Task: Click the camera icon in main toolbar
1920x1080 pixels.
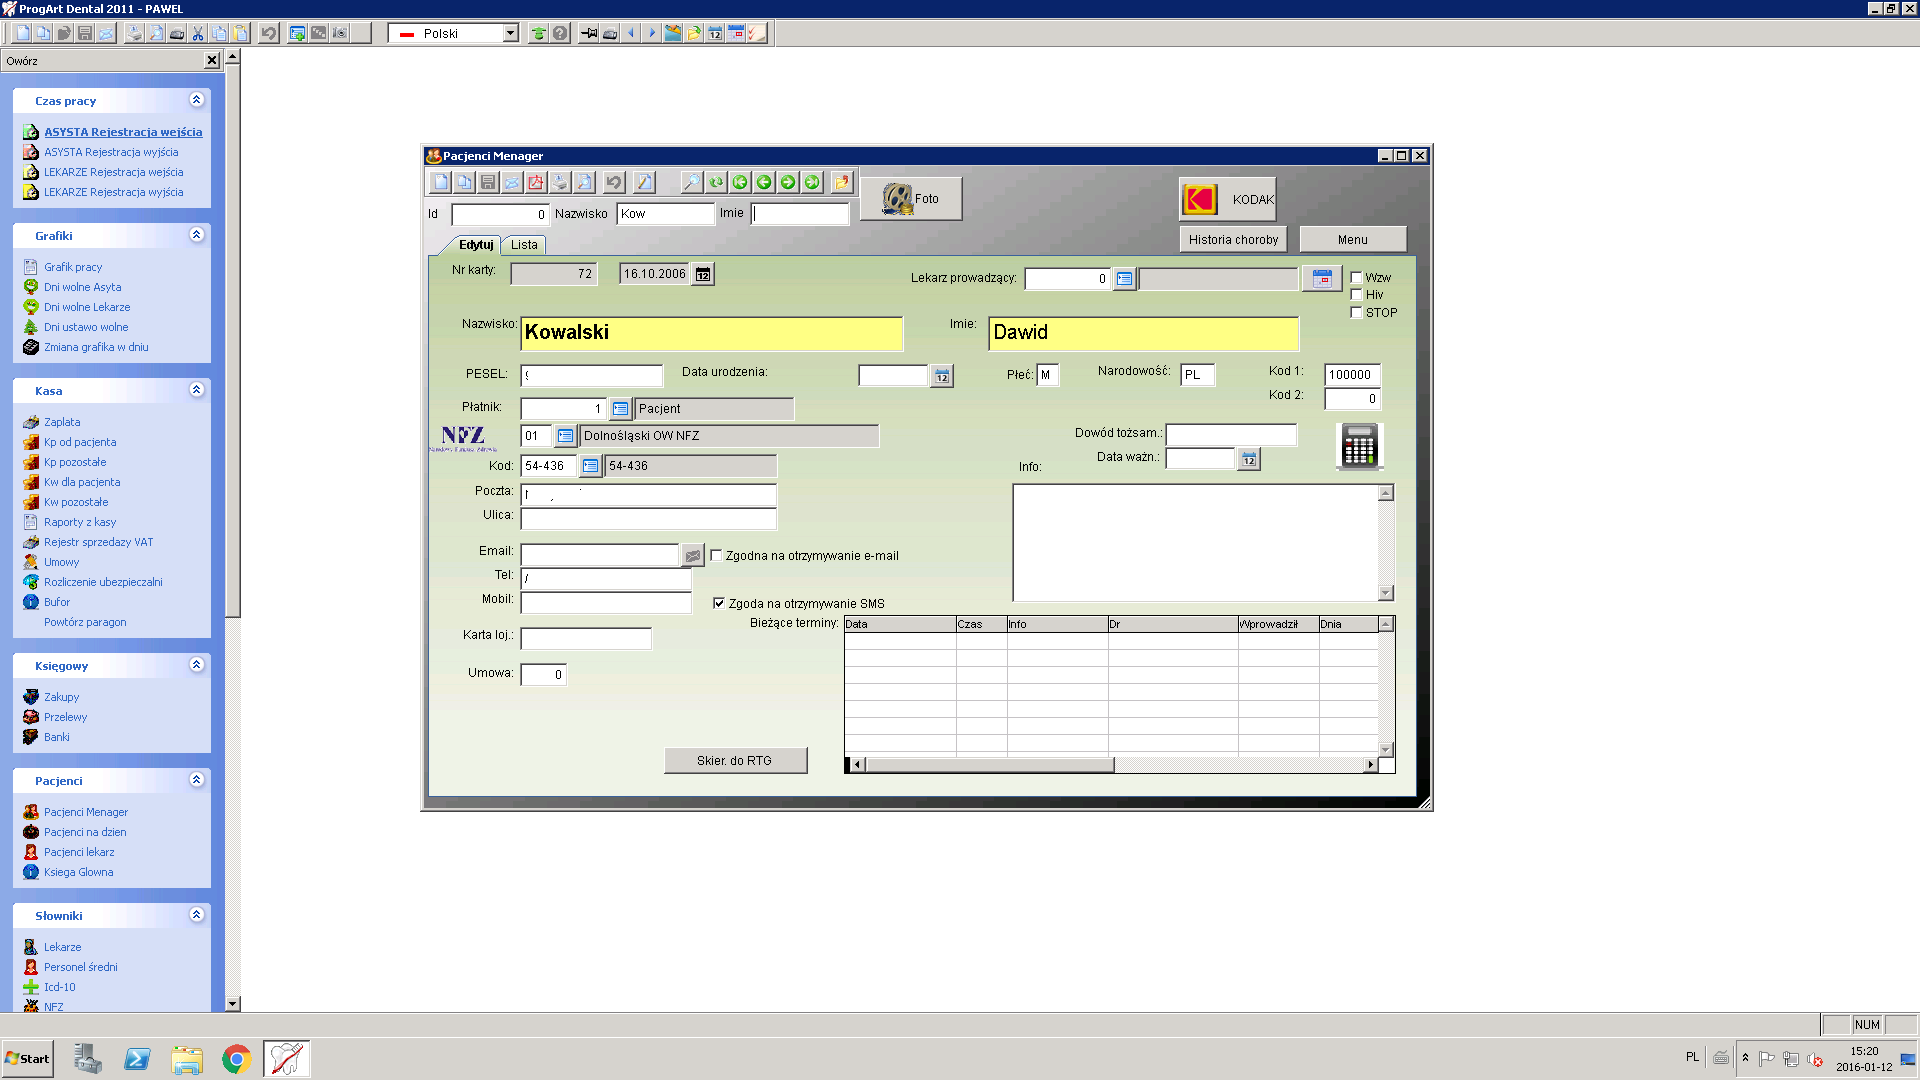Action: click(340, 33)
